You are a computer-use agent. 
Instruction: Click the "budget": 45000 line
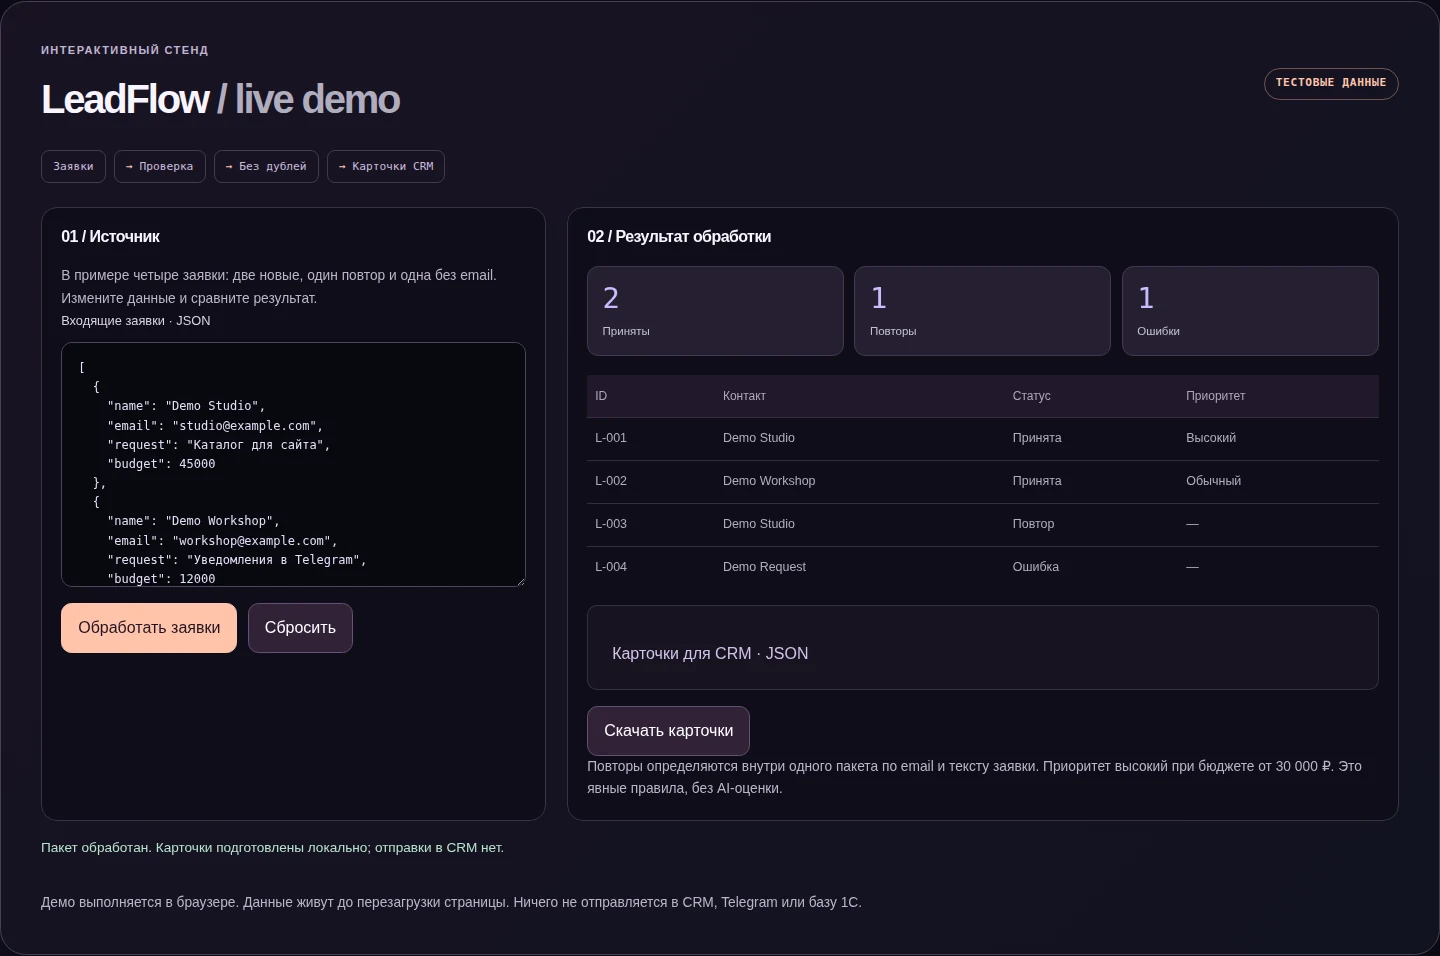tap(161, 464)
